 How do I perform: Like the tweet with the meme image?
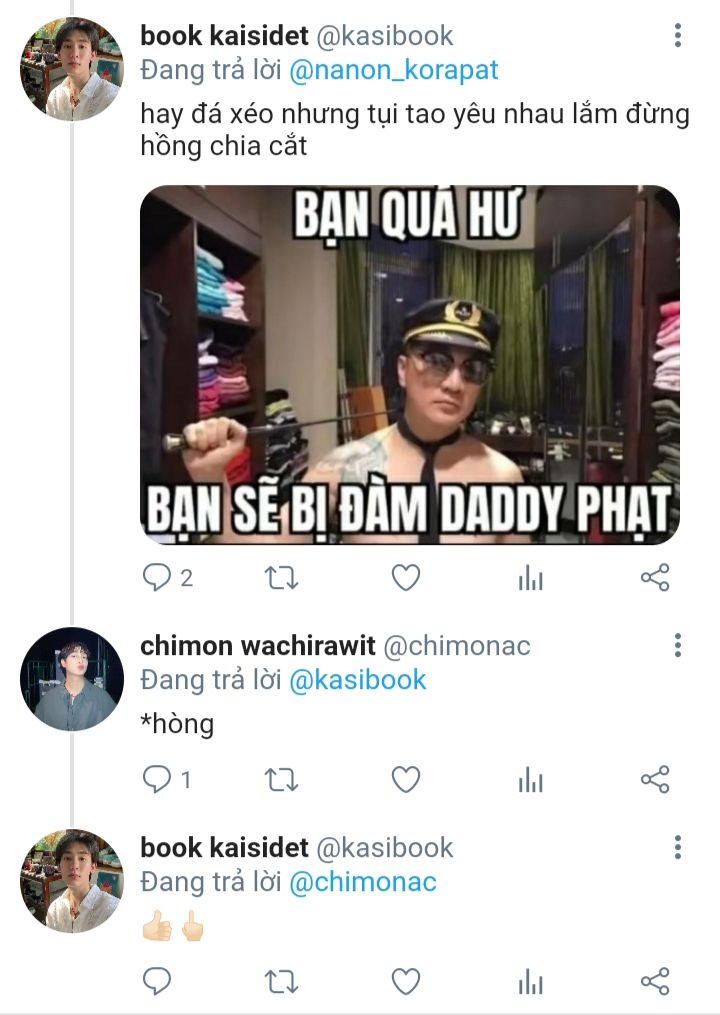tap(406, 577)
